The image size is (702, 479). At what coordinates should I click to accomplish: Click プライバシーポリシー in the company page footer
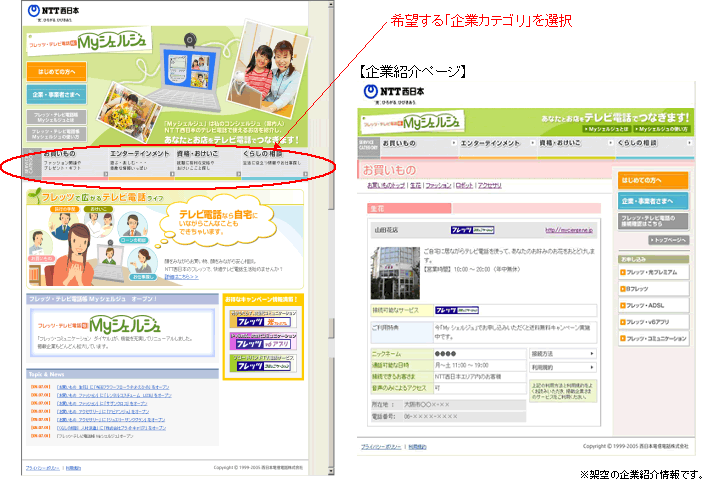(381, 447)
